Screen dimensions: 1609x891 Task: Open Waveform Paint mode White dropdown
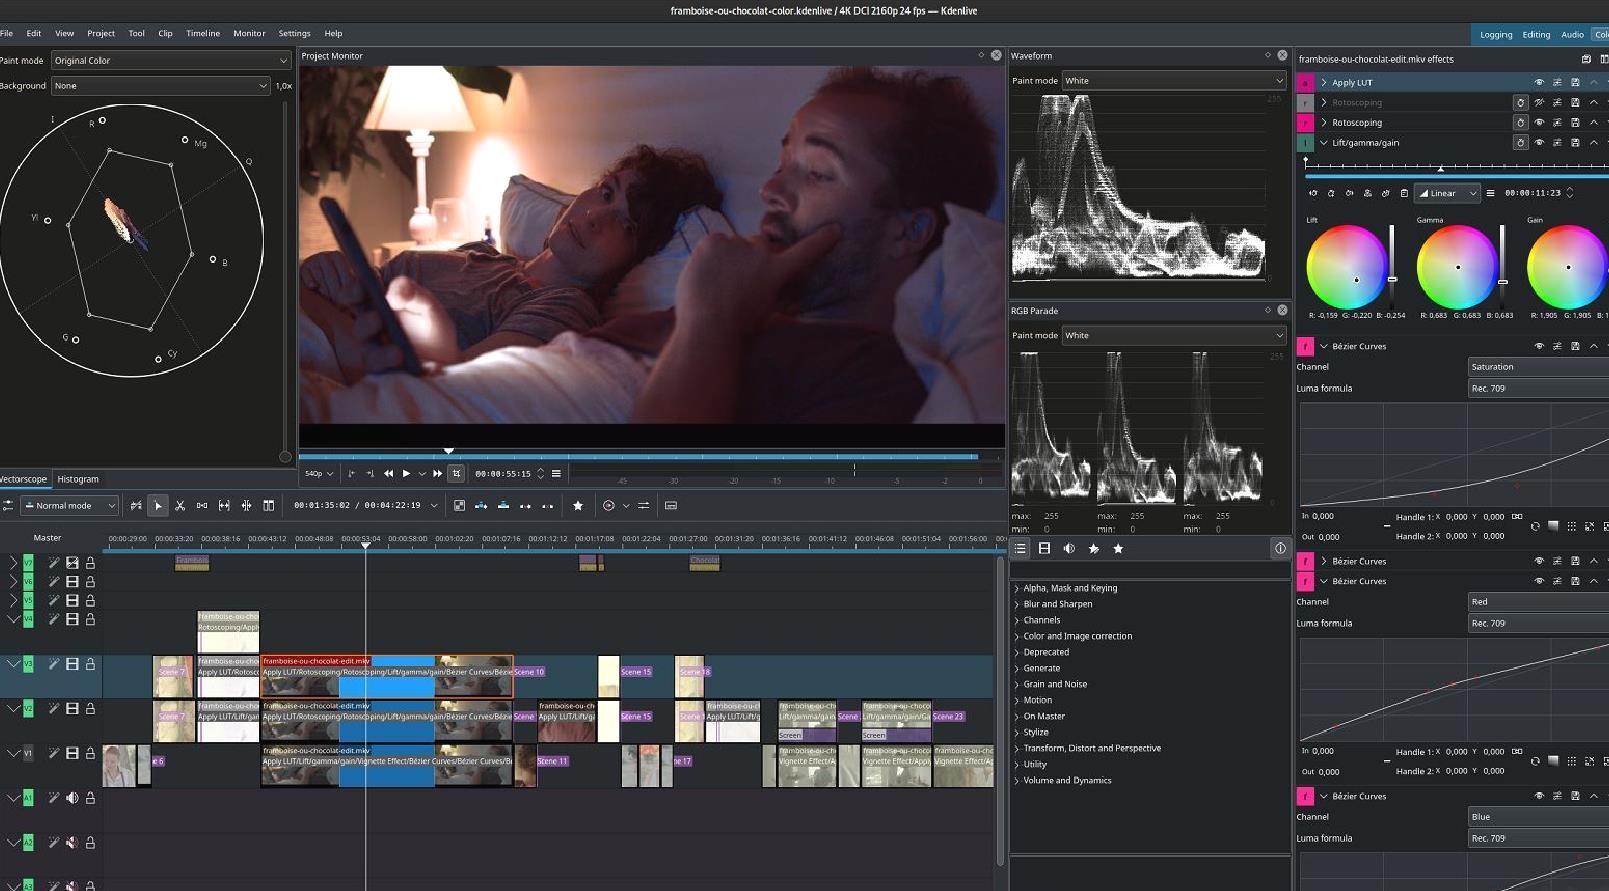(1174, 81)
